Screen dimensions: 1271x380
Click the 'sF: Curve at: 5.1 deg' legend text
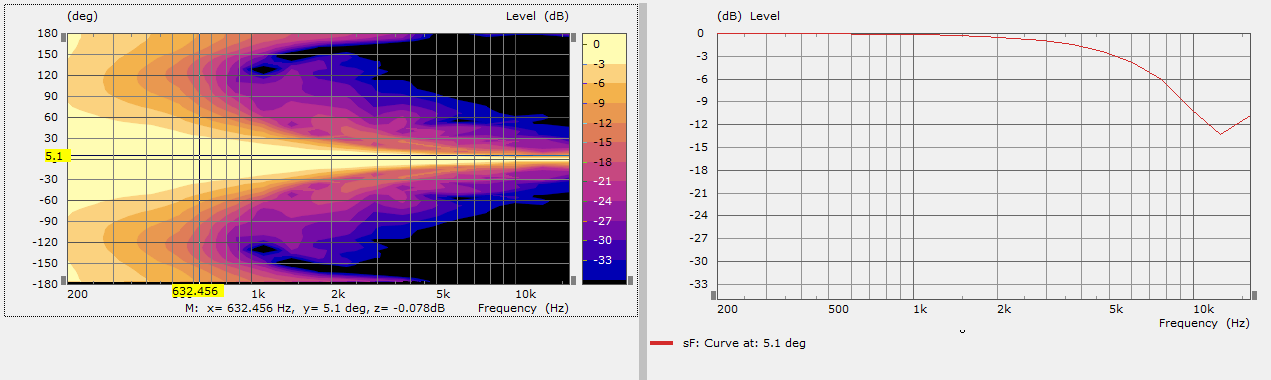[744, 343]
